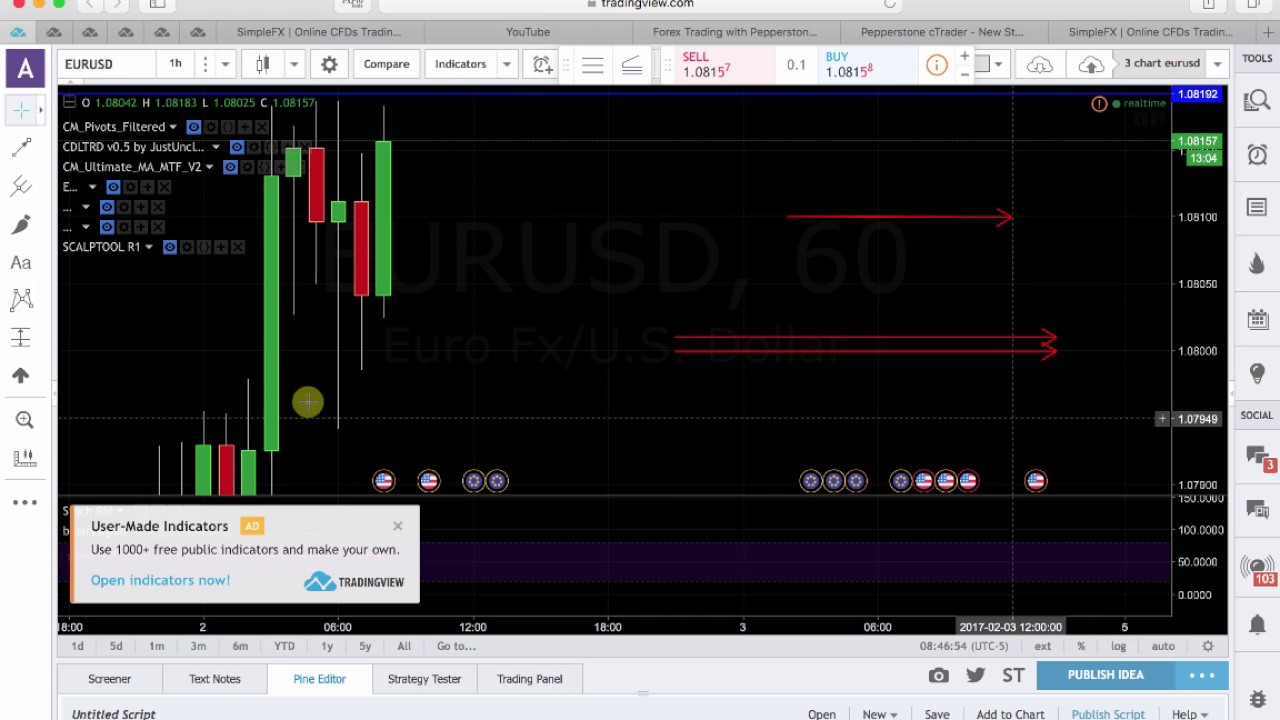Toggle extended hours 'ext' option
This screenshot has height=720, width=1280.
(1042, 646)
